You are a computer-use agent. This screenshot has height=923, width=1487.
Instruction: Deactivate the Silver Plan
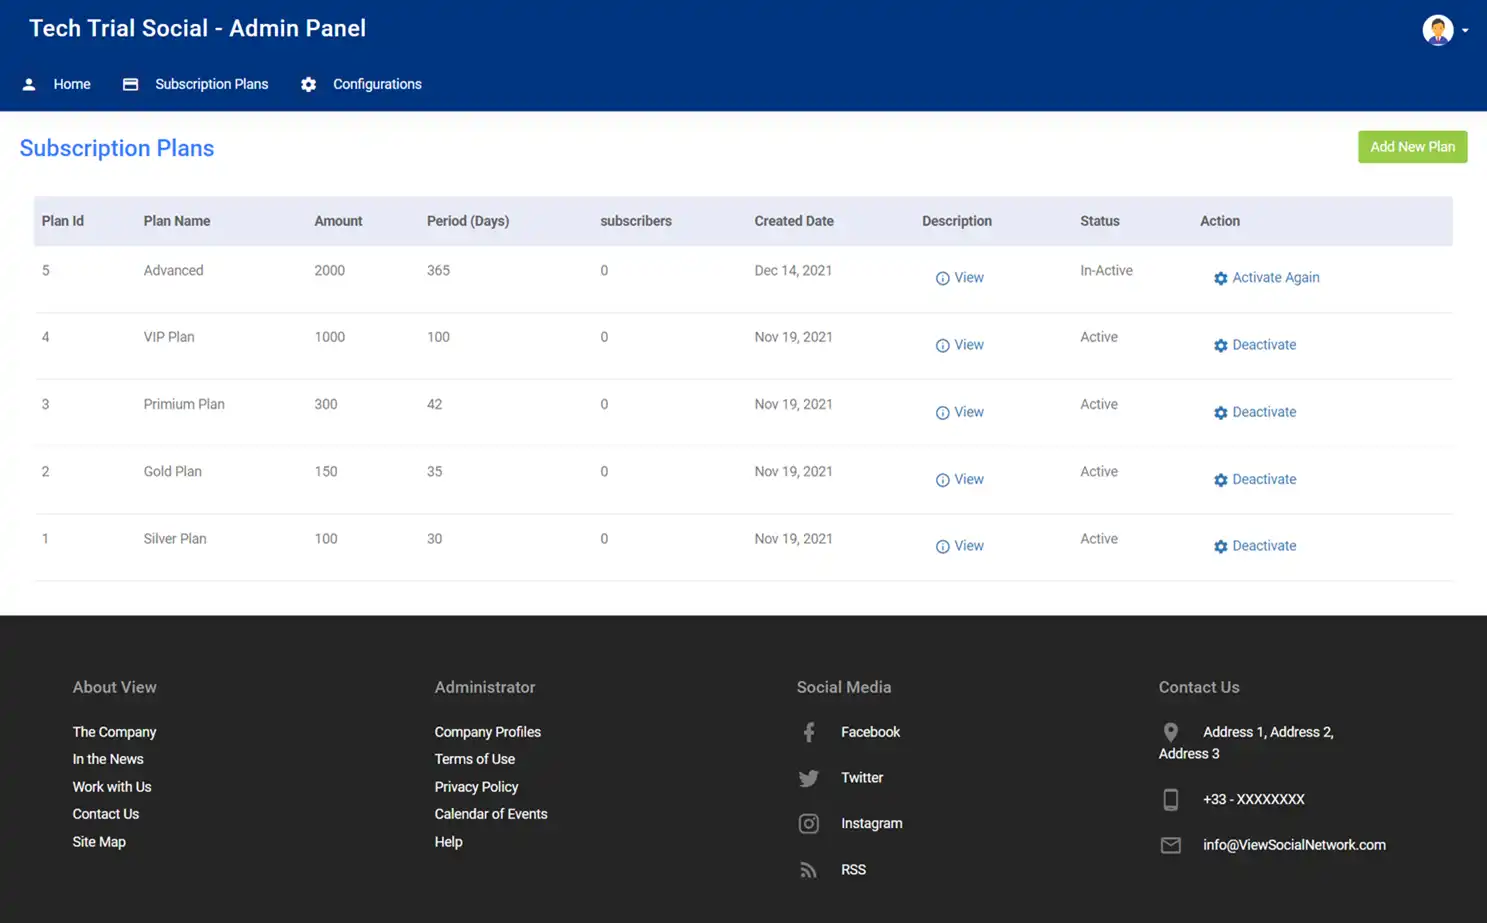(x=1264, y=545)
